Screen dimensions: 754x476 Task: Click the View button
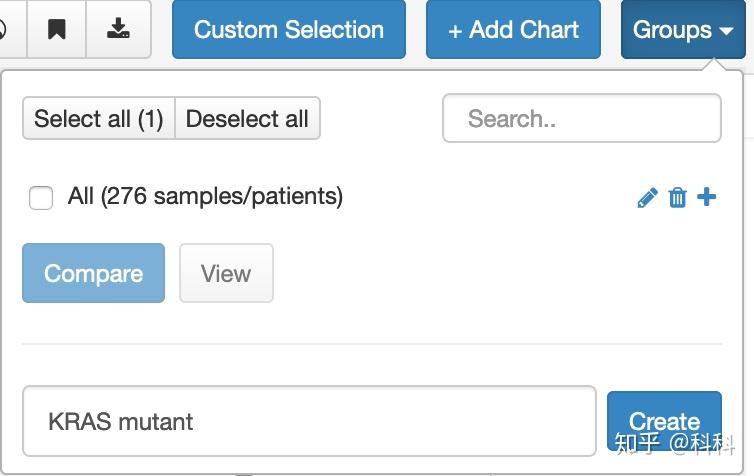[x=226, y=273]
